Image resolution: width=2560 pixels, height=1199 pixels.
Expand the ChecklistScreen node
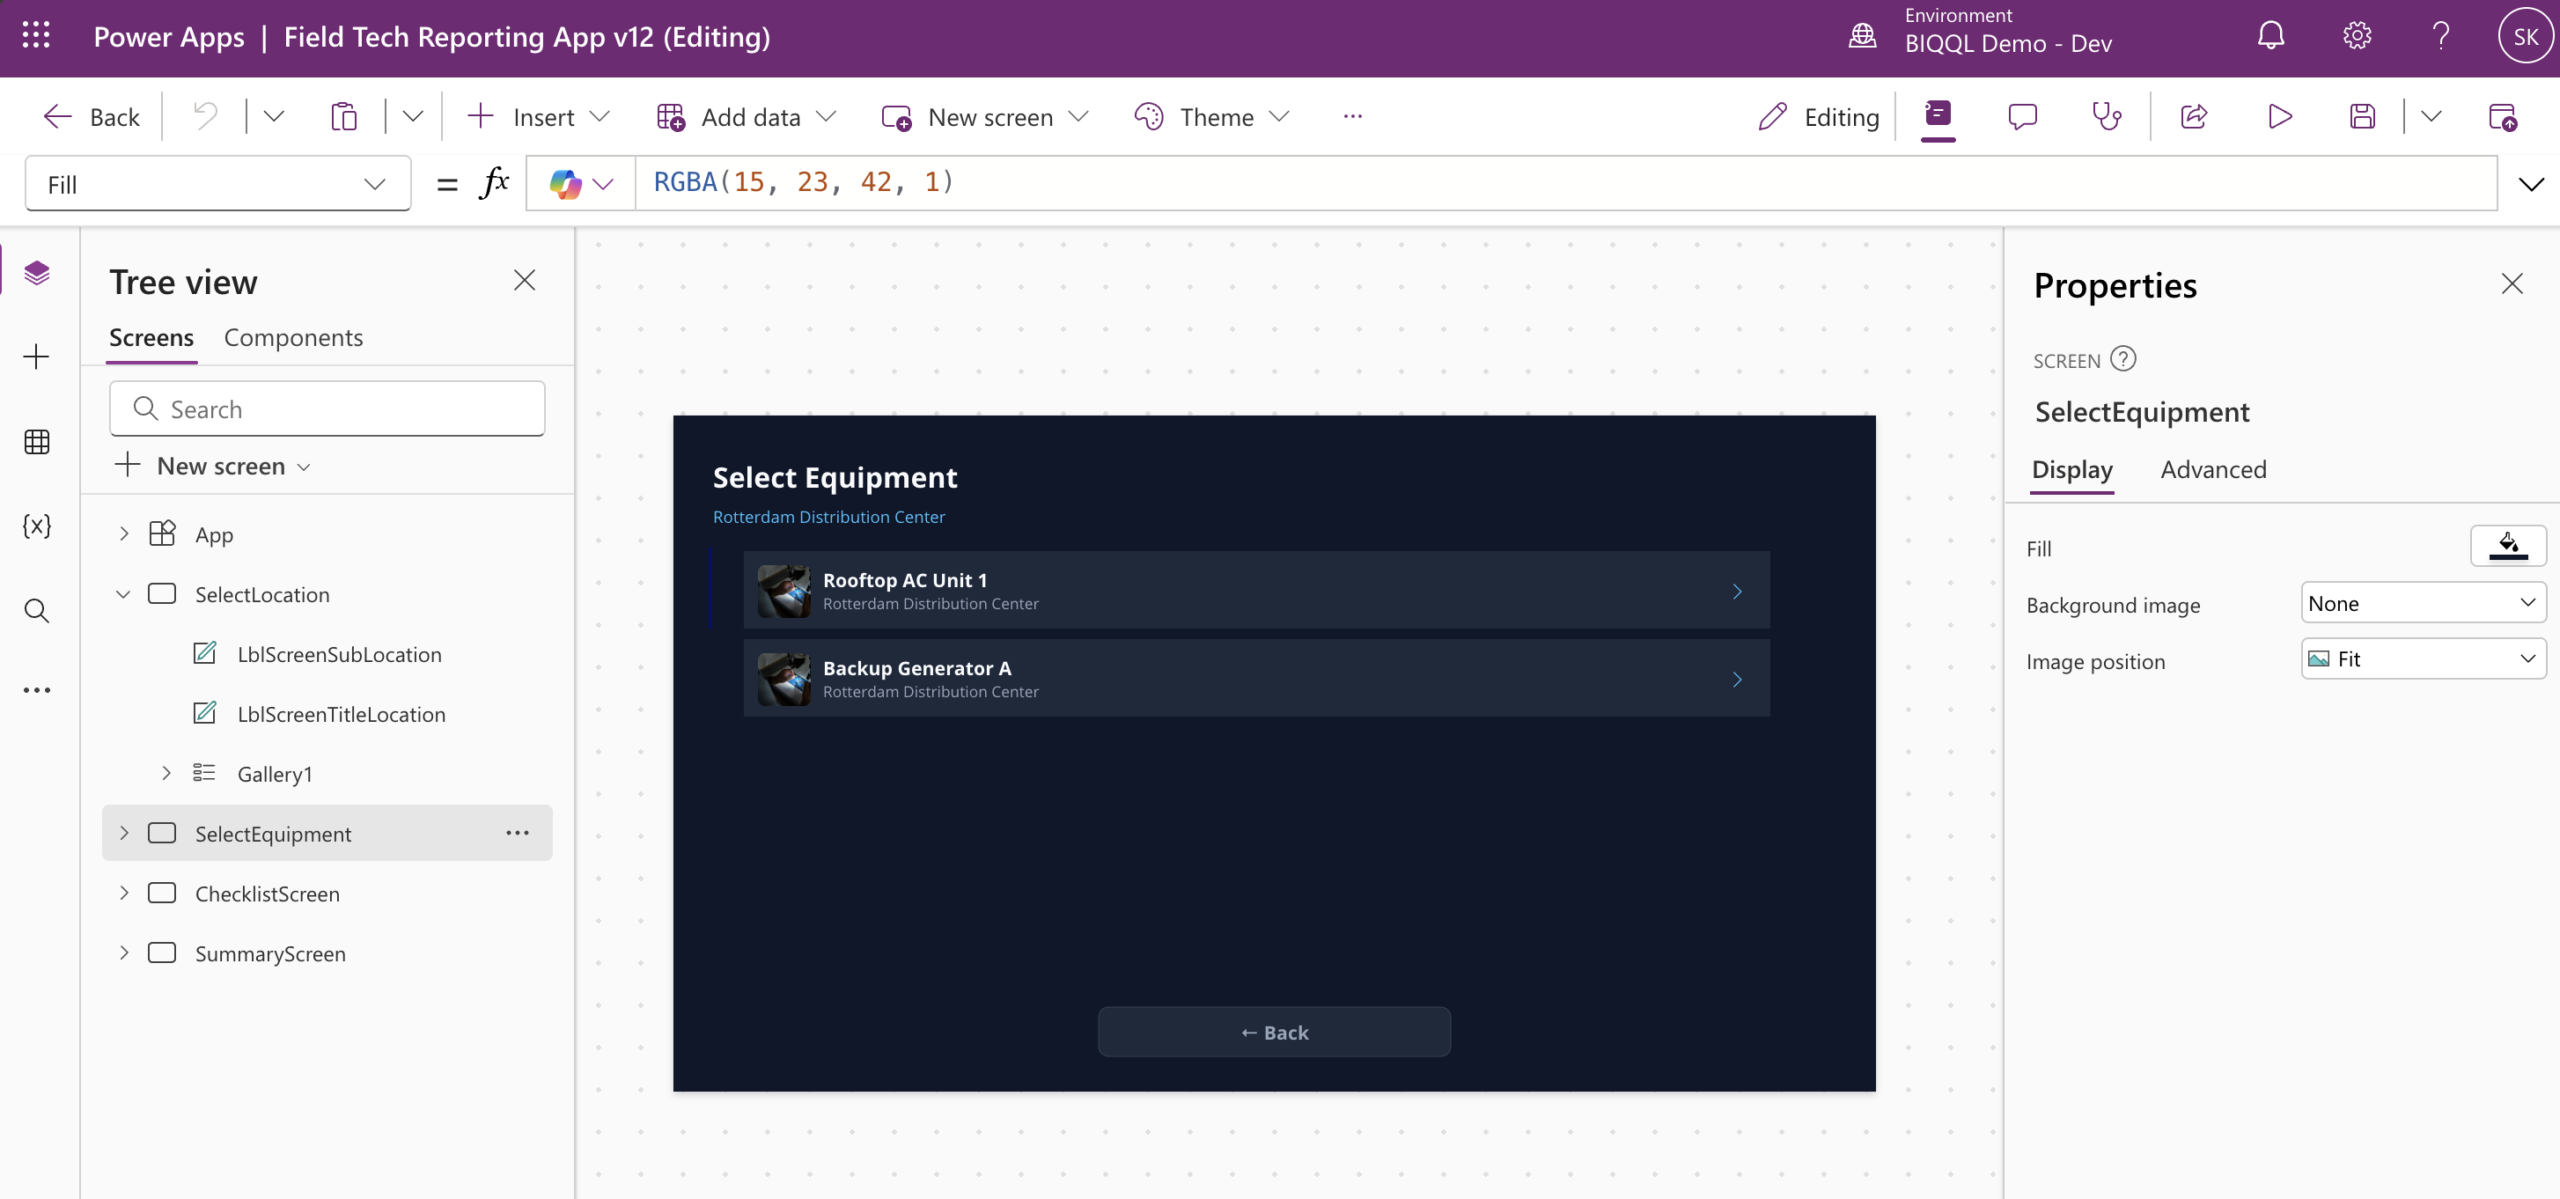124,893
